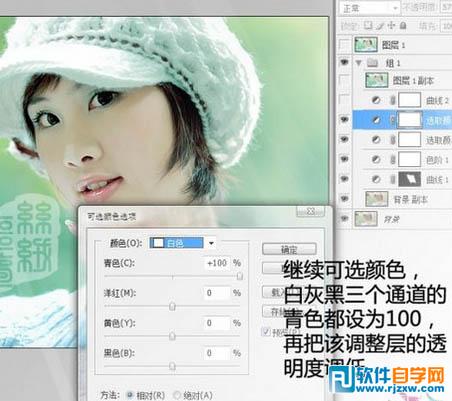
Task: Click the chain link icon on 曲线 1 layer
Action: (393, 180)
